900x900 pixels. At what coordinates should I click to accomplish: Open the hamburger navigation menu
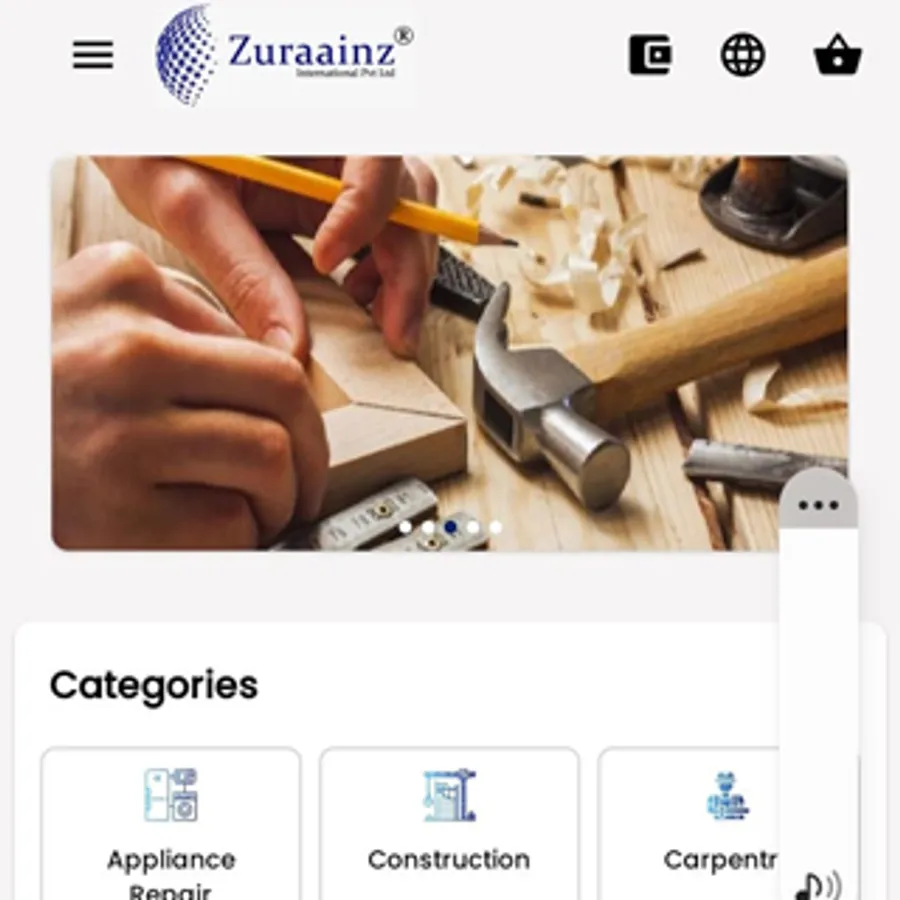pyautogui.click(x=93, y=55)
